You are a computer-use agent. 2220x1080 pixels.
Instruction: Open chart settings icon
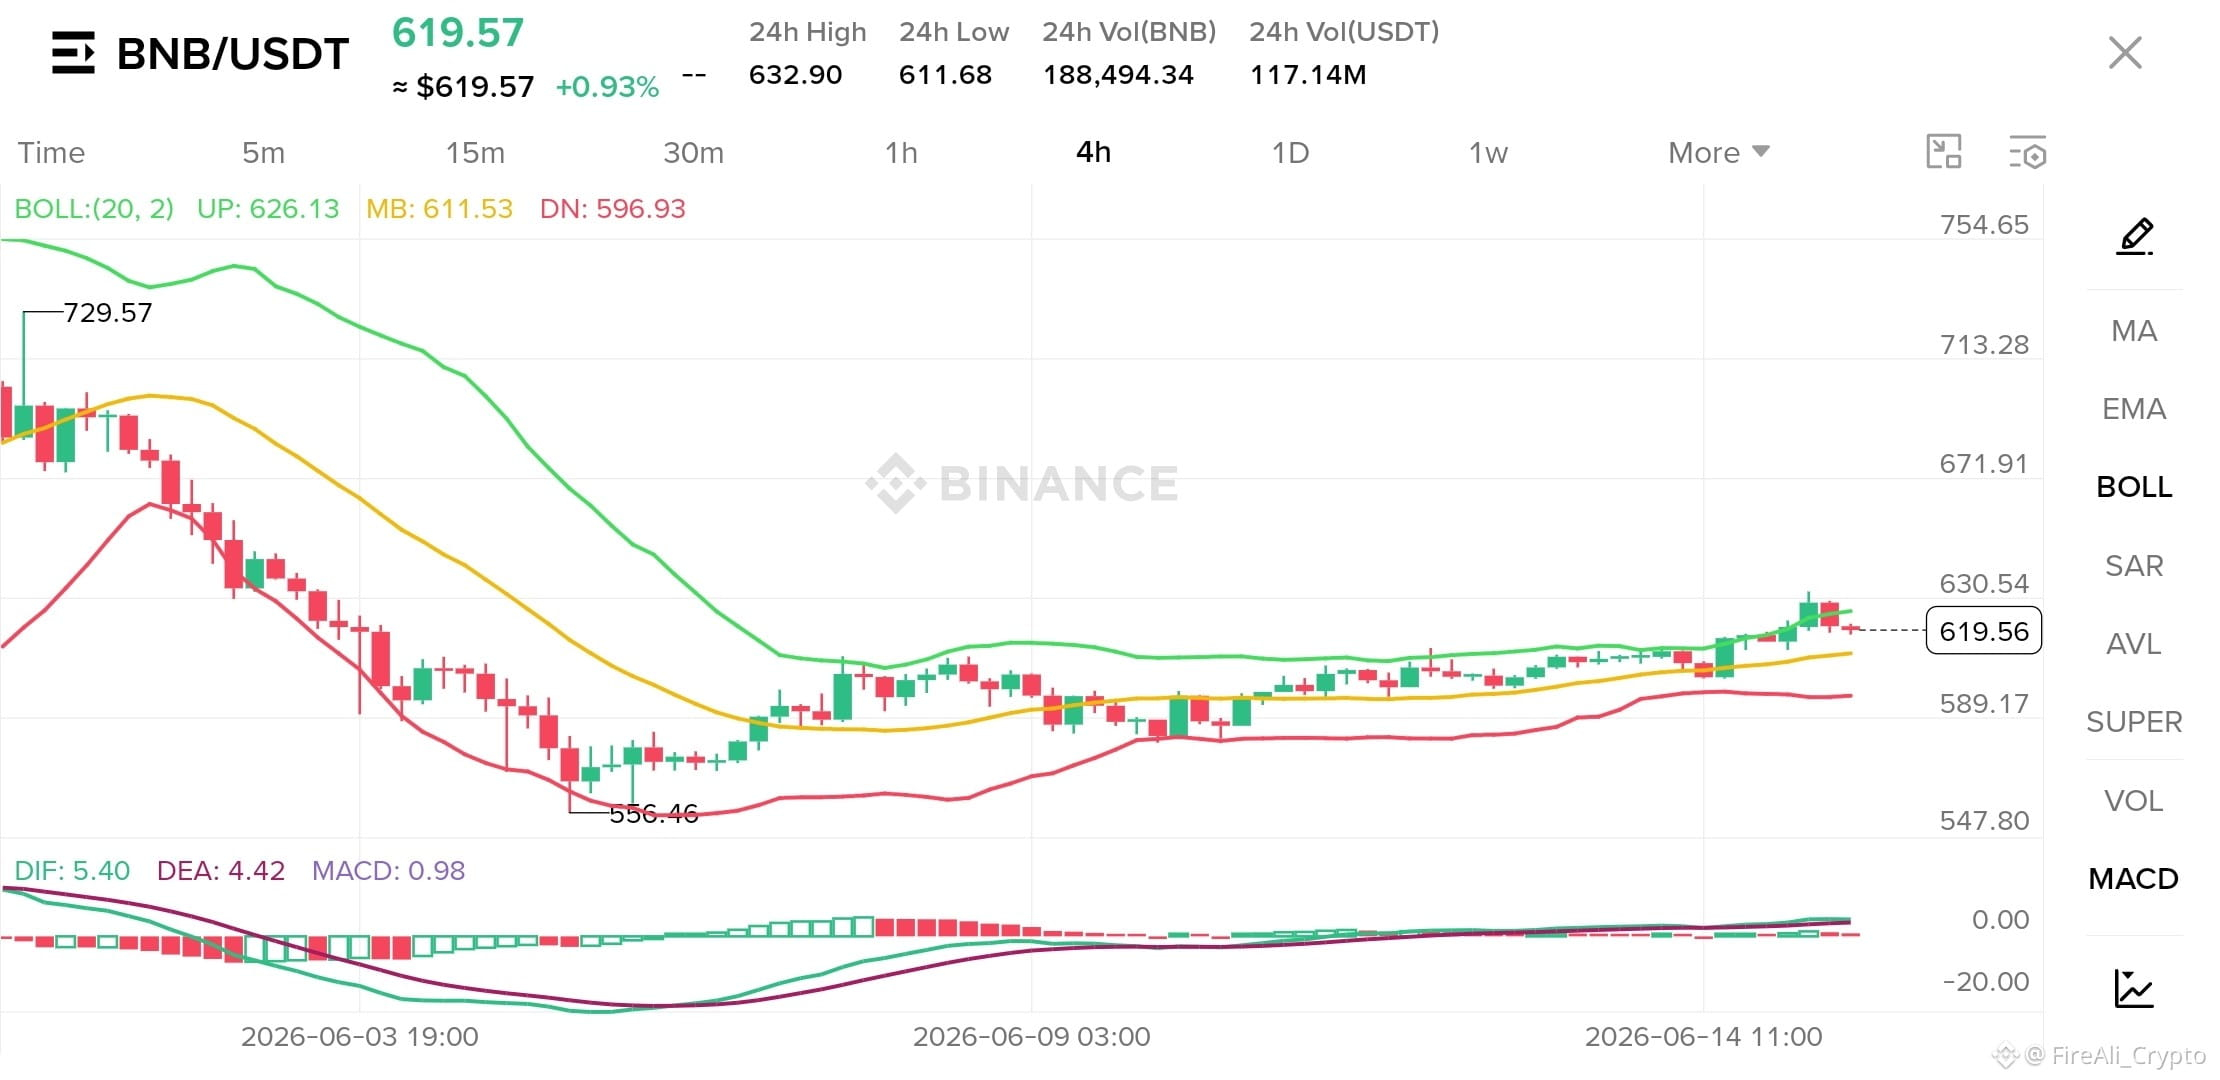click(2028, 152)
